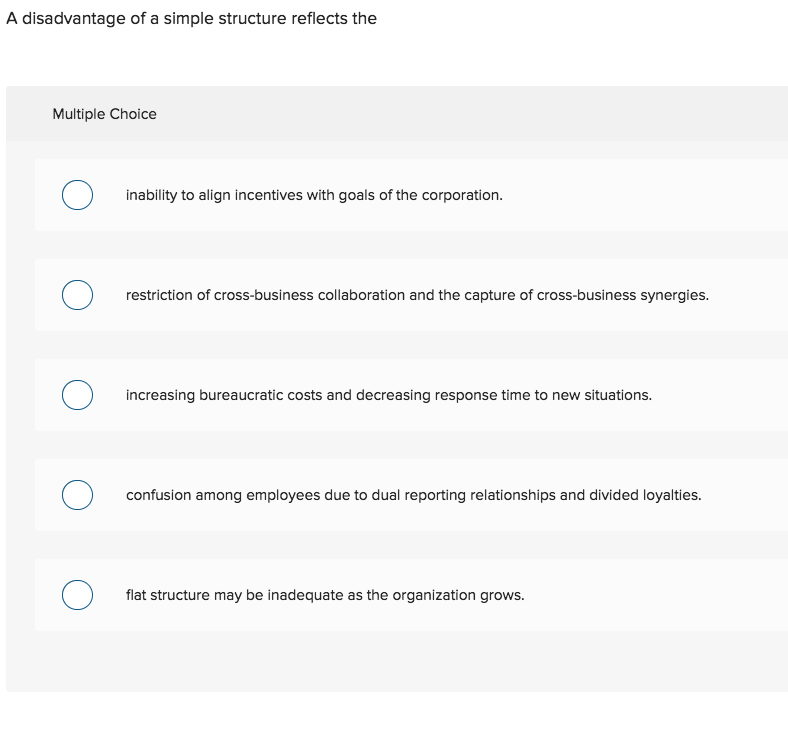Pick the 'increasing bureaucratic costs' radio option
Image resolution: width=788 pixels, height=729 pixels.
(77, 395)
